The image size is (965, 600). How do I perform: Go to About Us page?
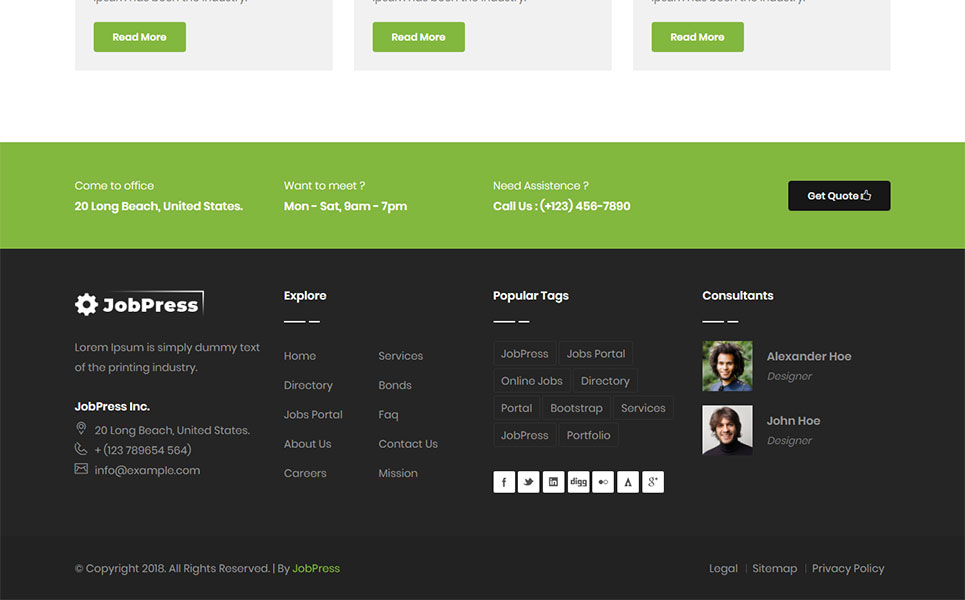308,444
